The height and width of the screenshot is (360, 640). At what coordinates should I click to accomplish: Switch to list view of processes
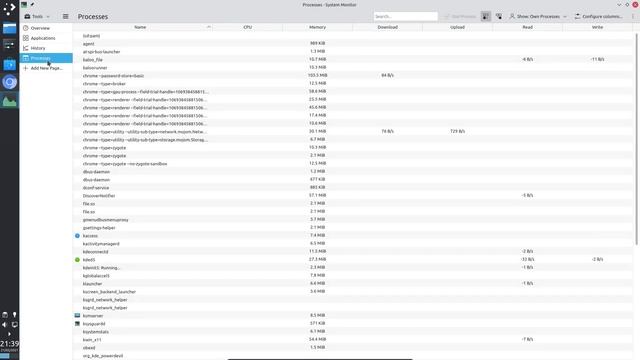tap(485, 16)
